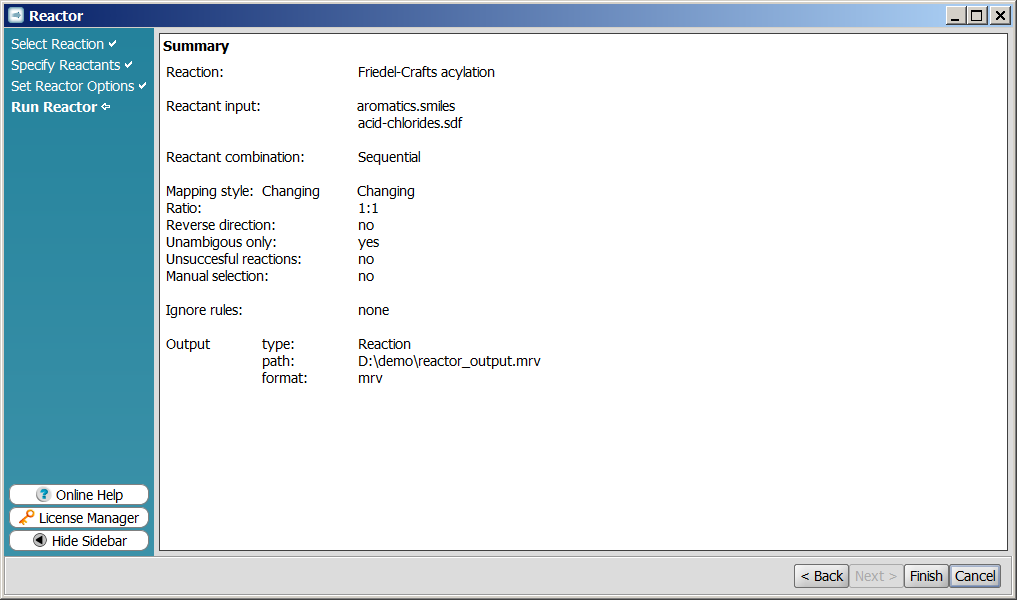Click the checkmark beside Specify Reactants
1017x600 pixels.
coord(129,65)
